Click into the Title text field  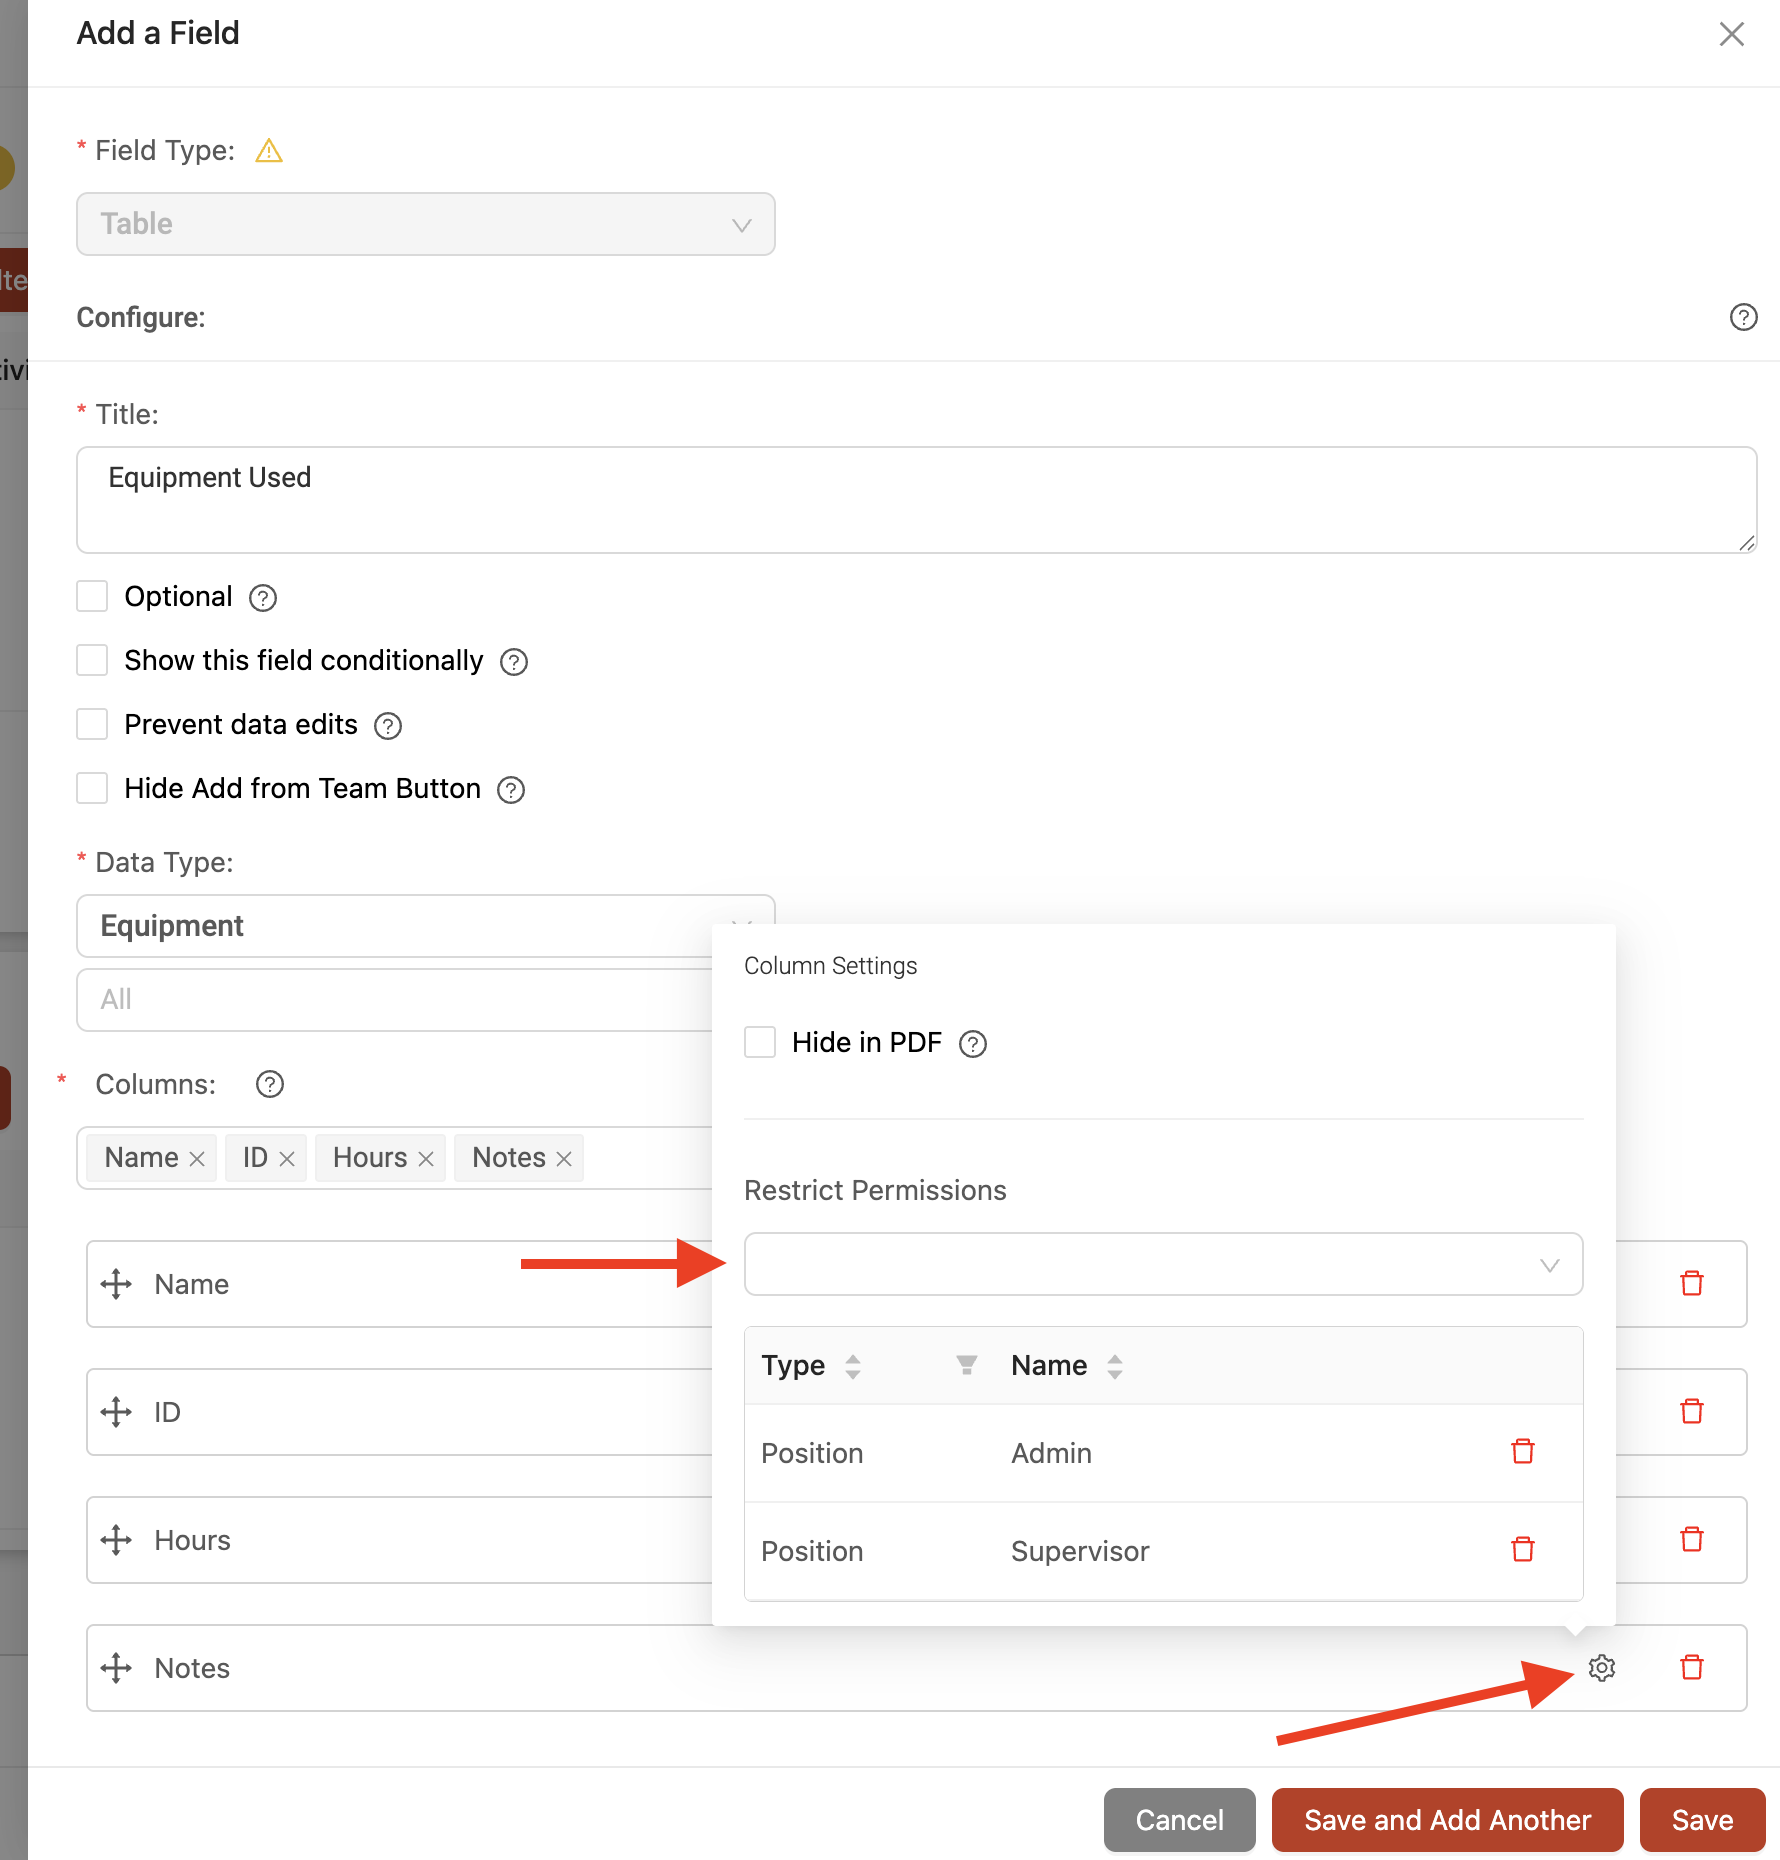(916, 500)
